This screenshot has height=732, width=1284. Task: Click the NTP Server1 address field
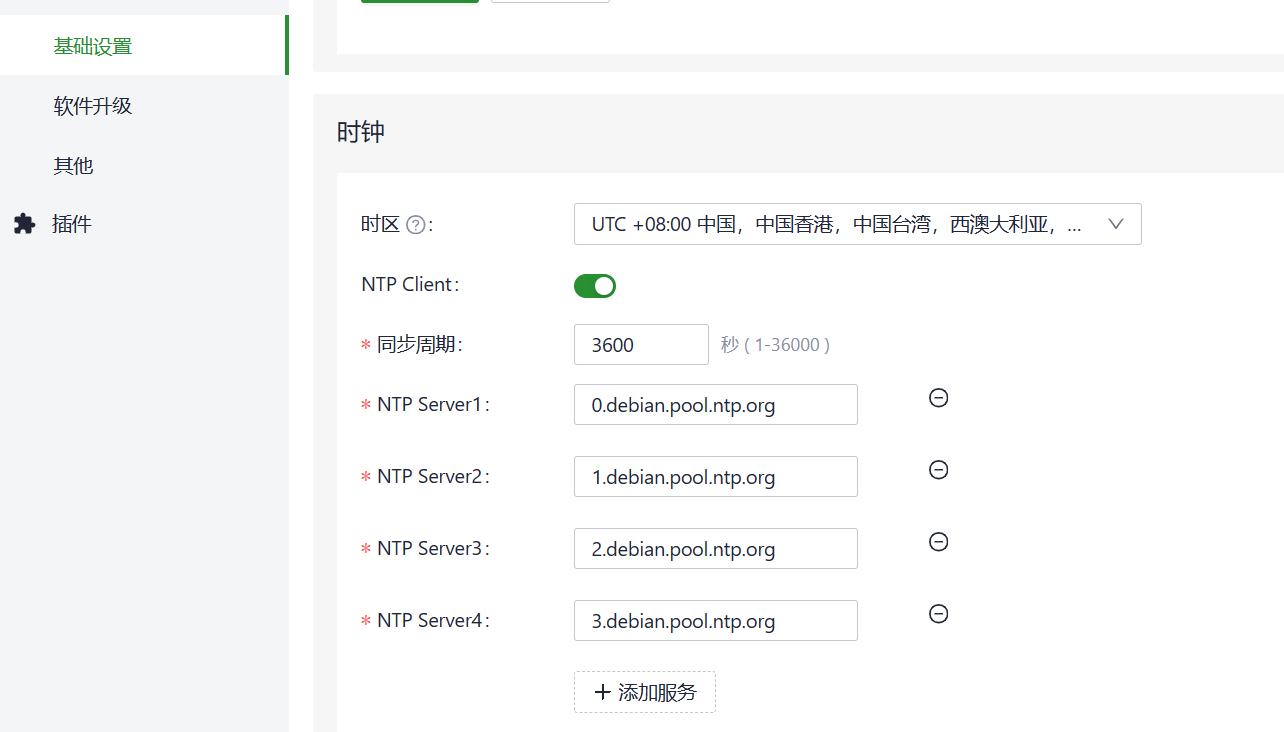(715, 405)
